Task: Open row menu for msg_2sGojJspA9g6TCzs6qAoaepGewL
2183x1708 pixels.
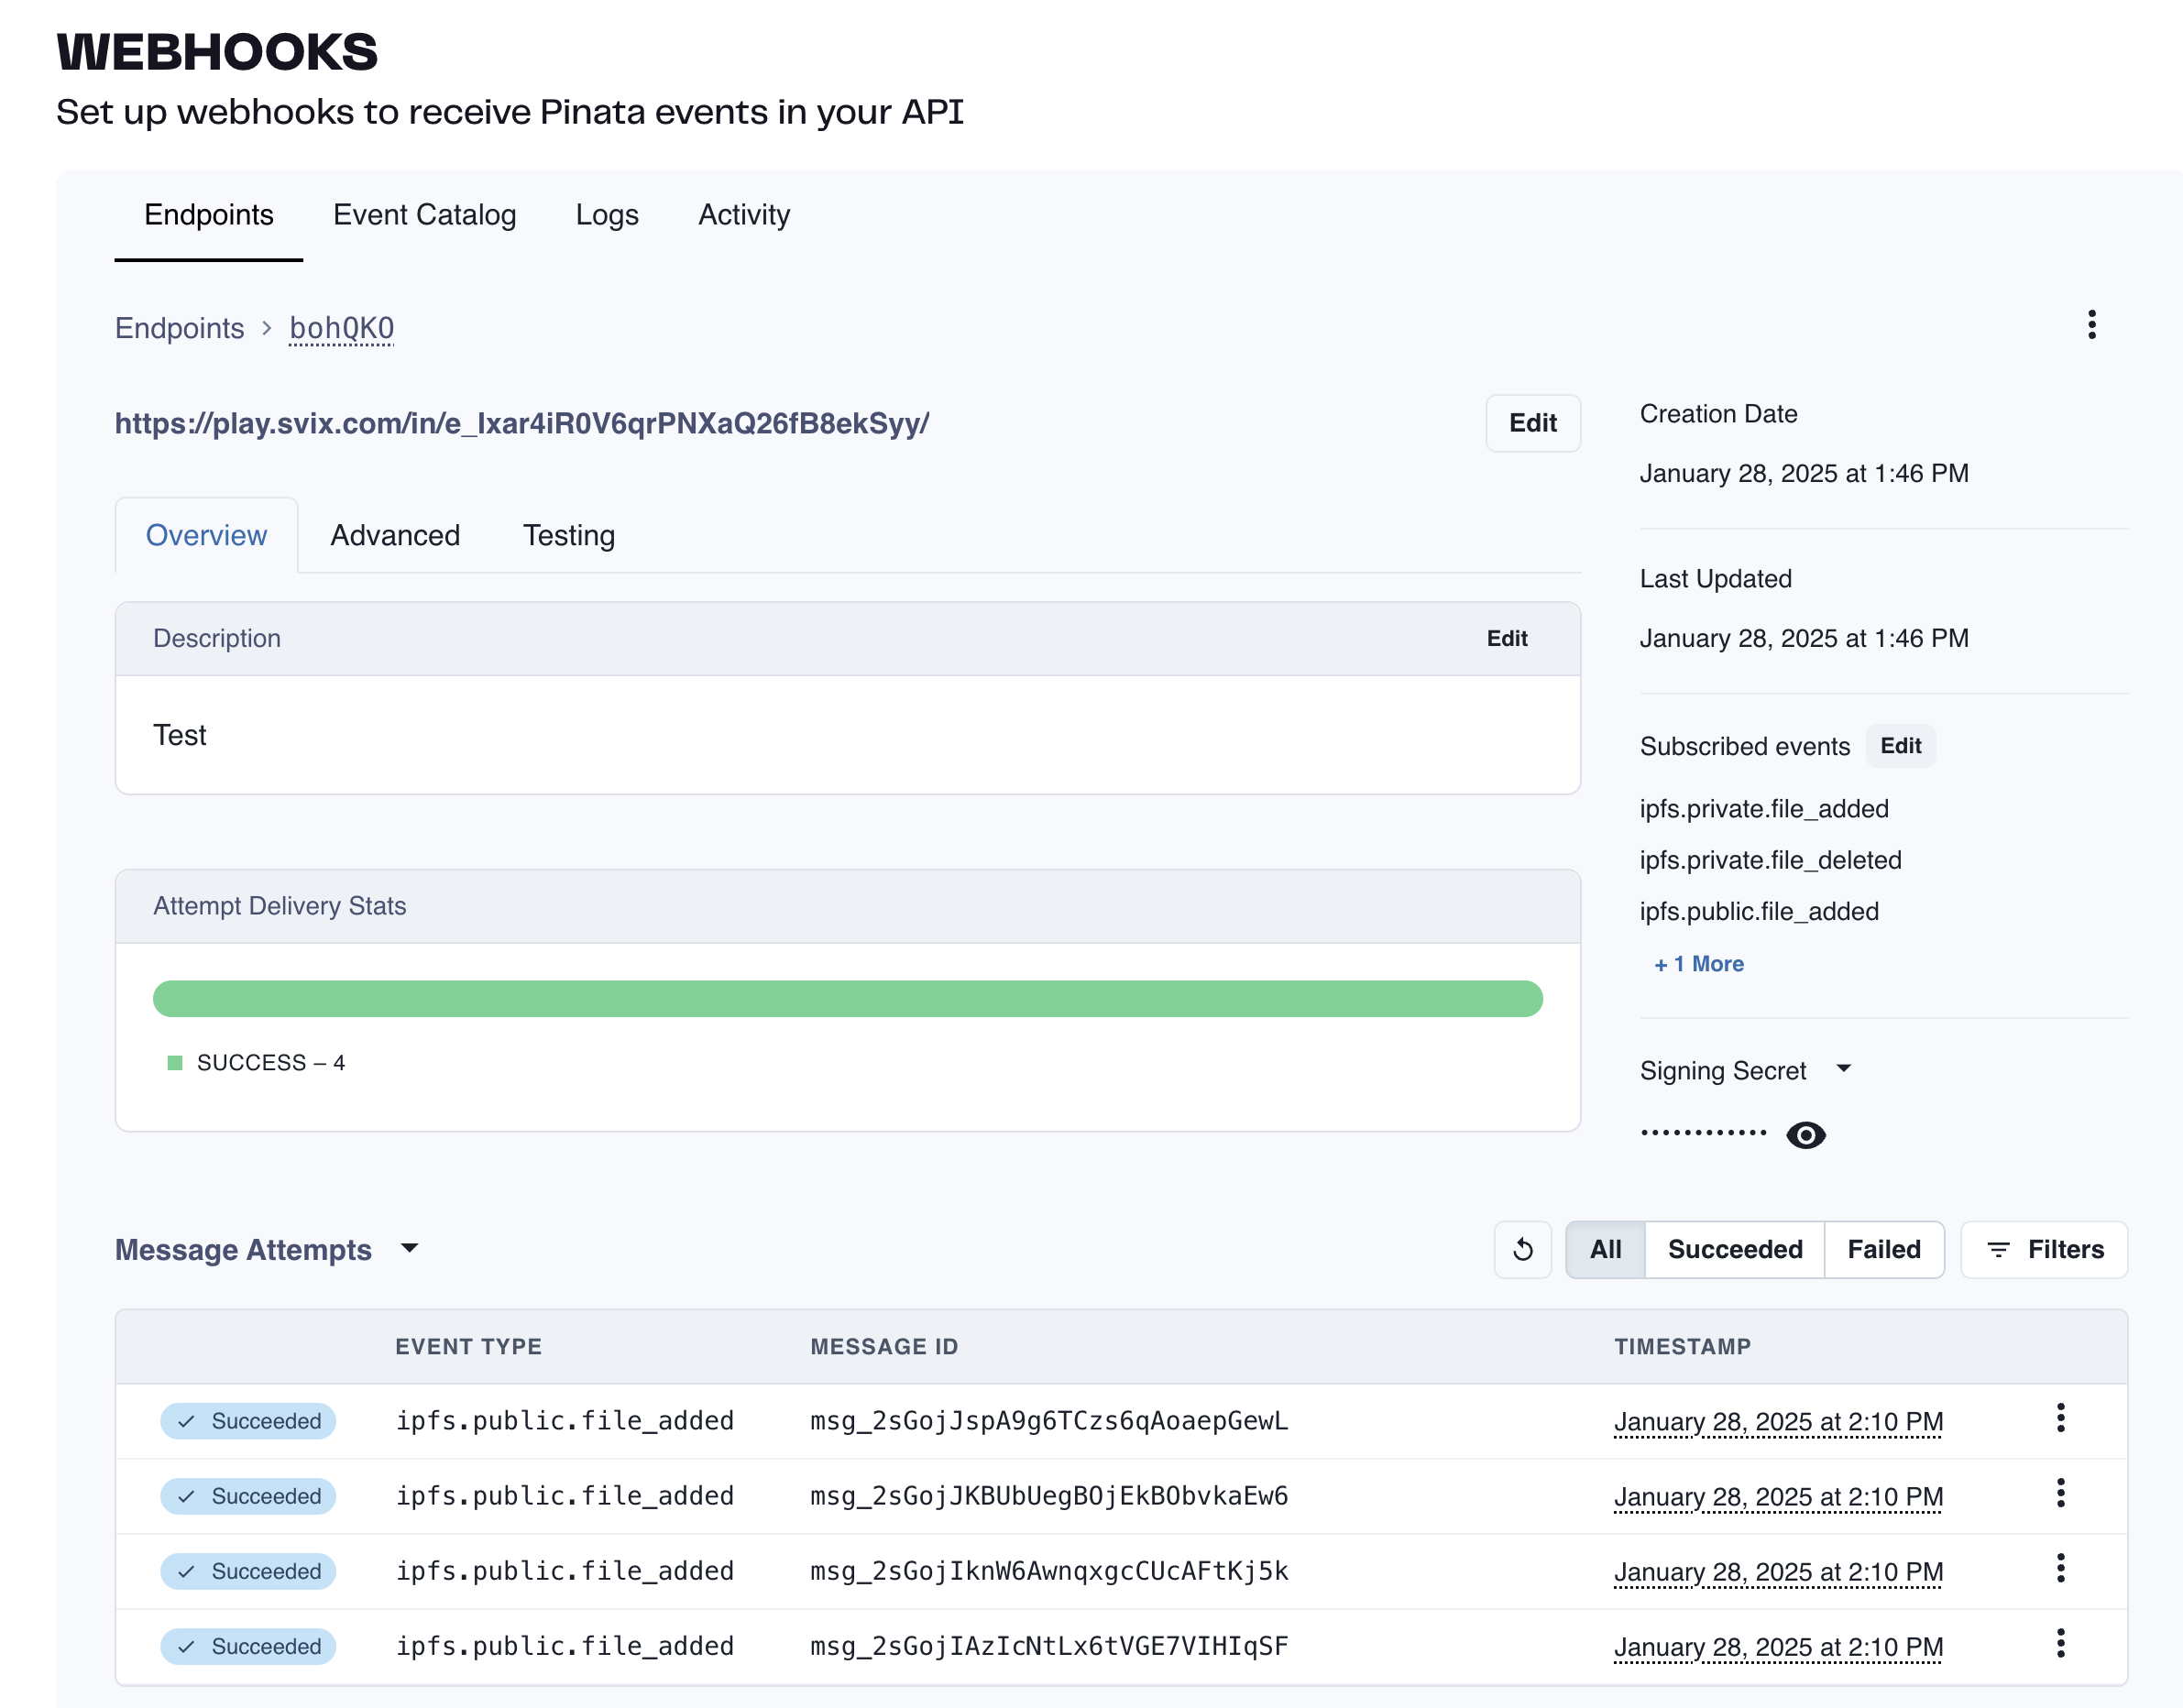Action: (2060, 1418)
